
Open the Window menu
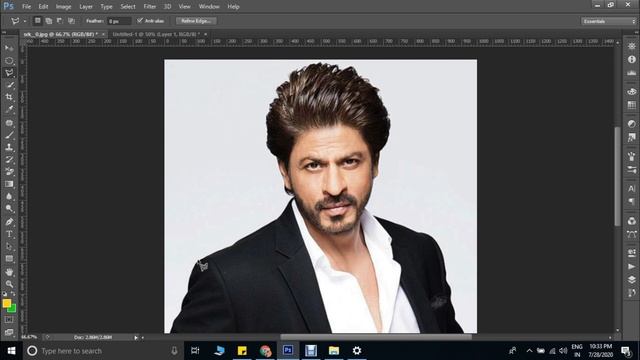point(209,7)
